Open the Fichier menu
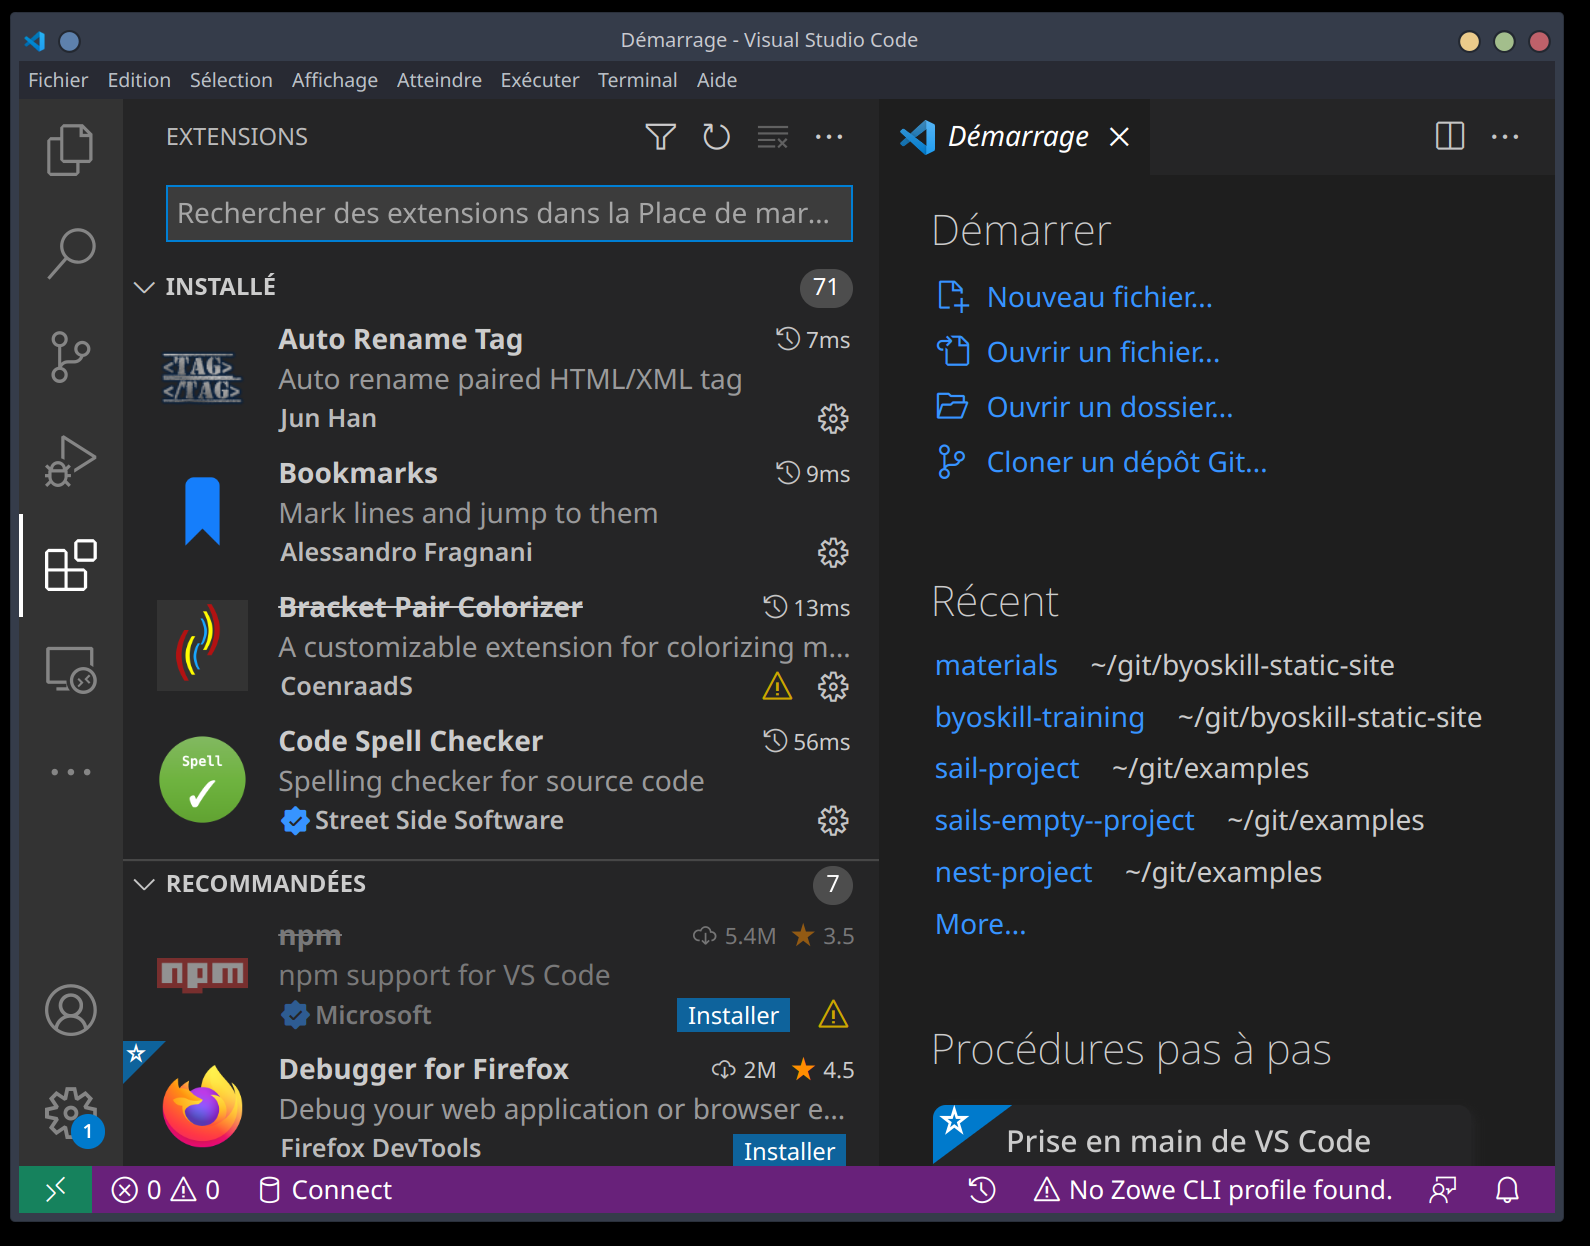This screenshot has height=1246, width=1590. [x=58, y=80]
